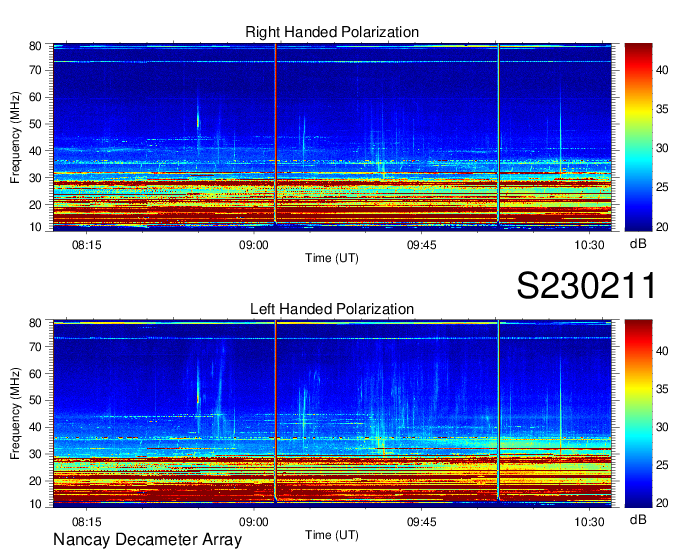Click the 30 dB tick on Right Handed color bar
This screenshot has height=552, width=680.
[x=662, y=148]
